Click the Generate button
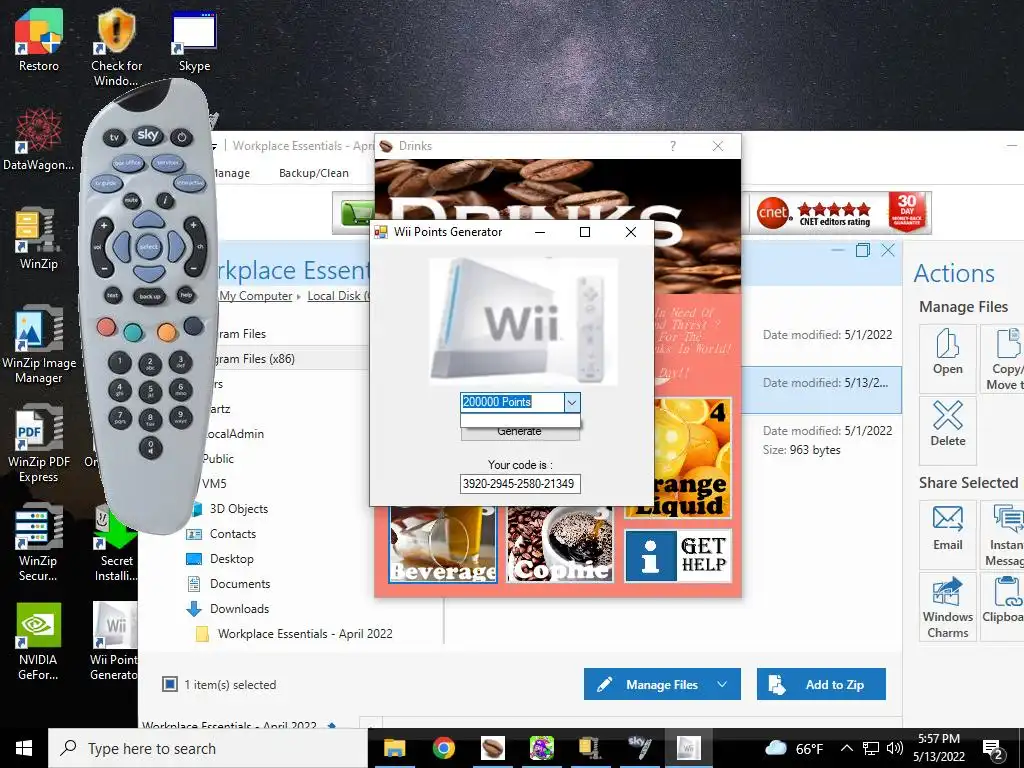Screen dimensions: 1024x768 [520, 432]
